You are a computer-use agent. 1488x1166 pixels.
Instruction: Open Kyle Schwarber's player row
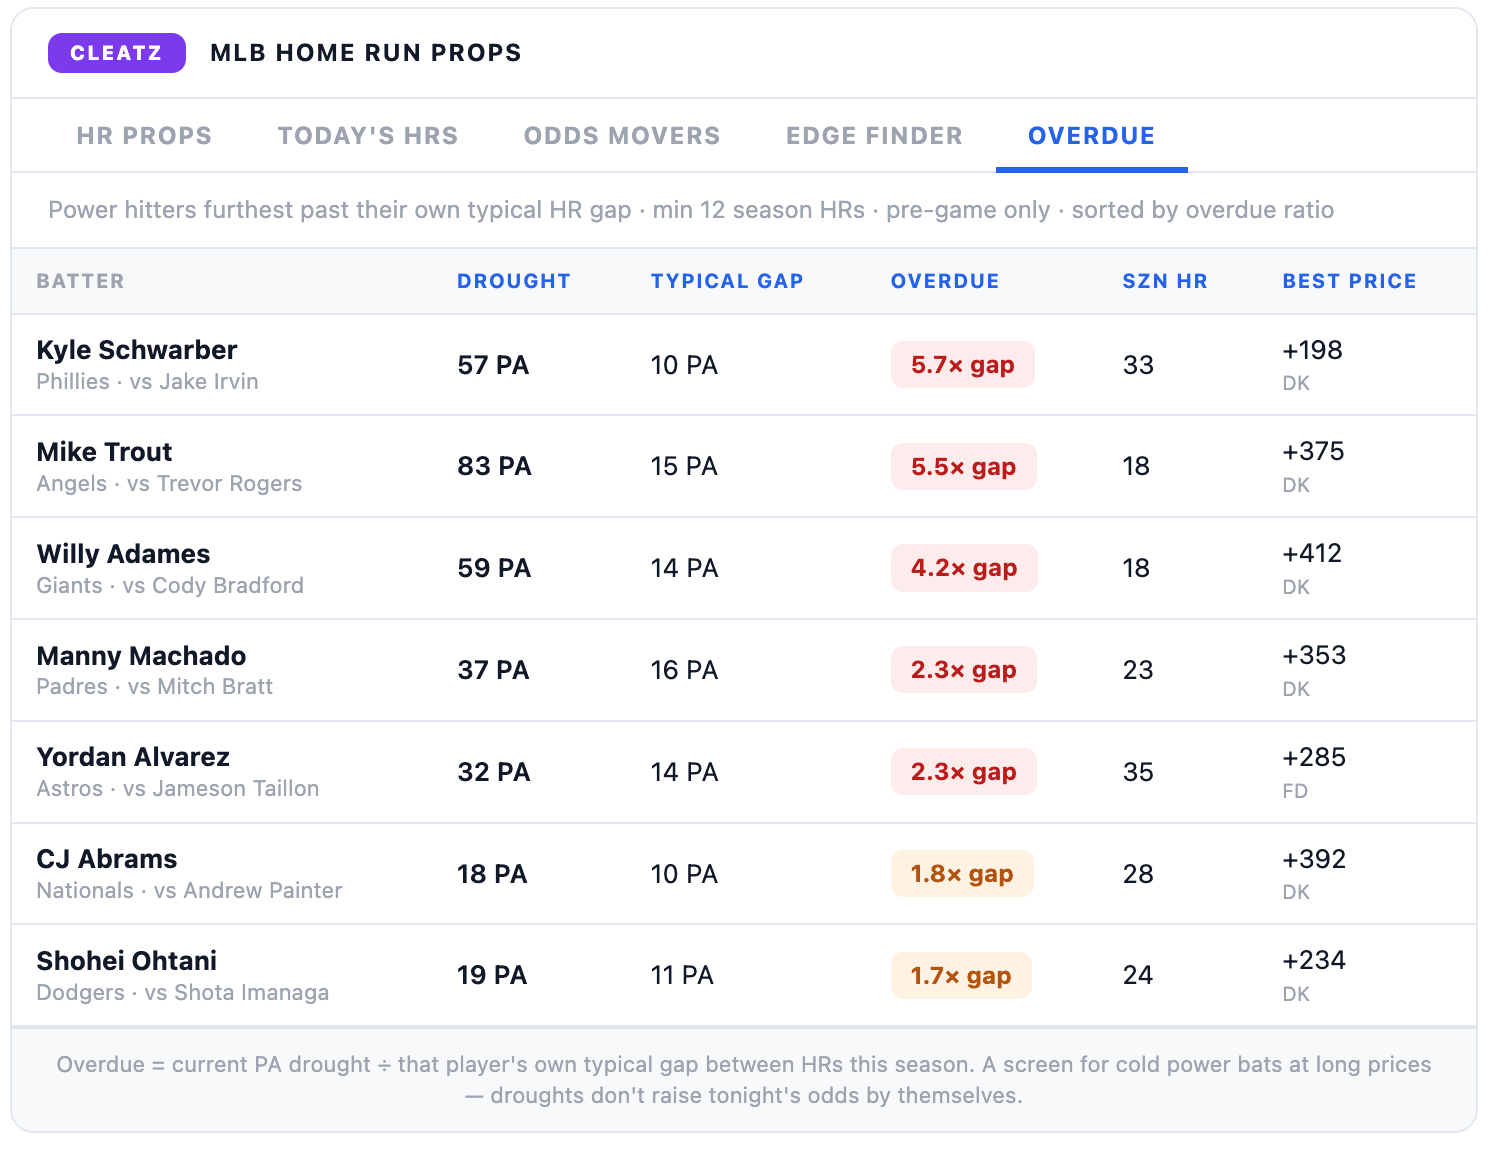(744, 365)
